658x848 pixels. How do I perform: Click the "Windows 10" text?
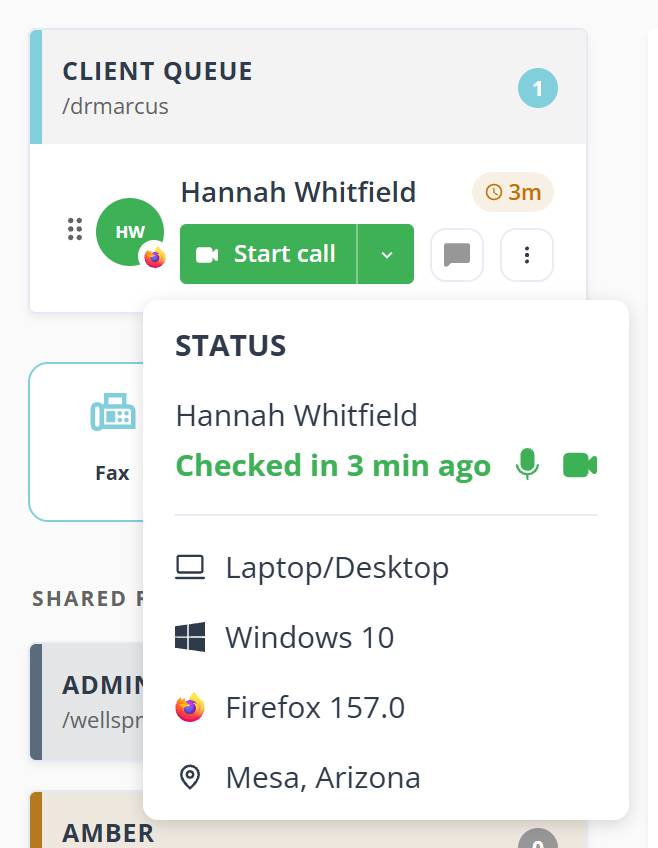pos(310,637)
